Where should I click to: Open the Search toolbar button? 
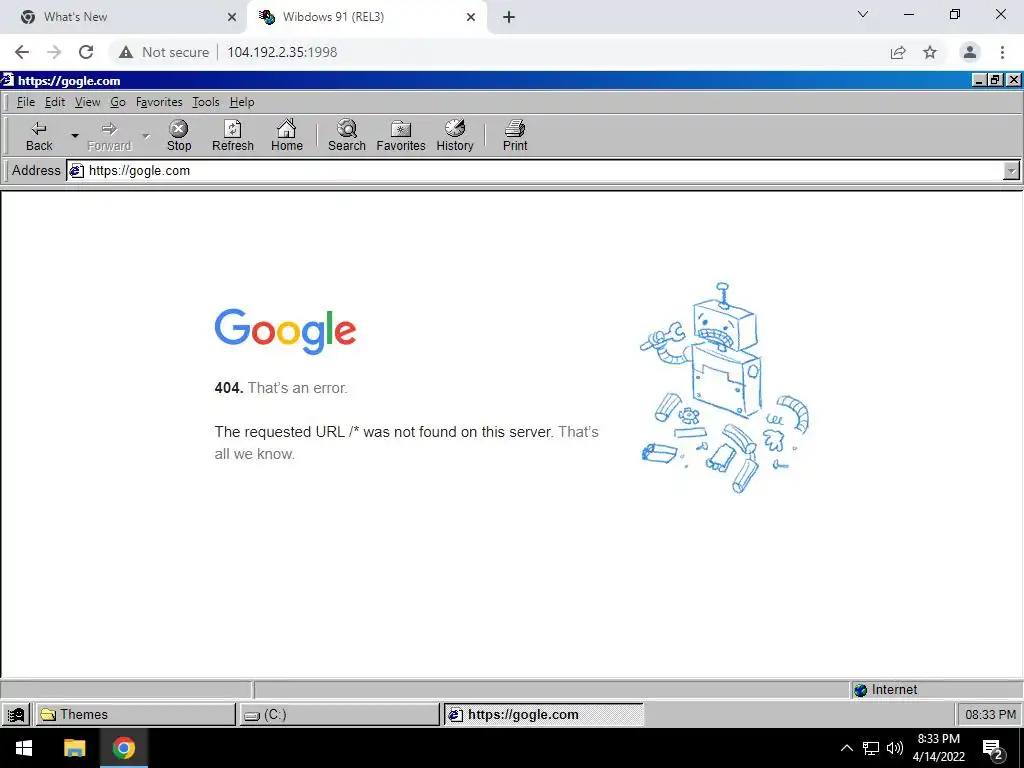click(x=347, y=136)
